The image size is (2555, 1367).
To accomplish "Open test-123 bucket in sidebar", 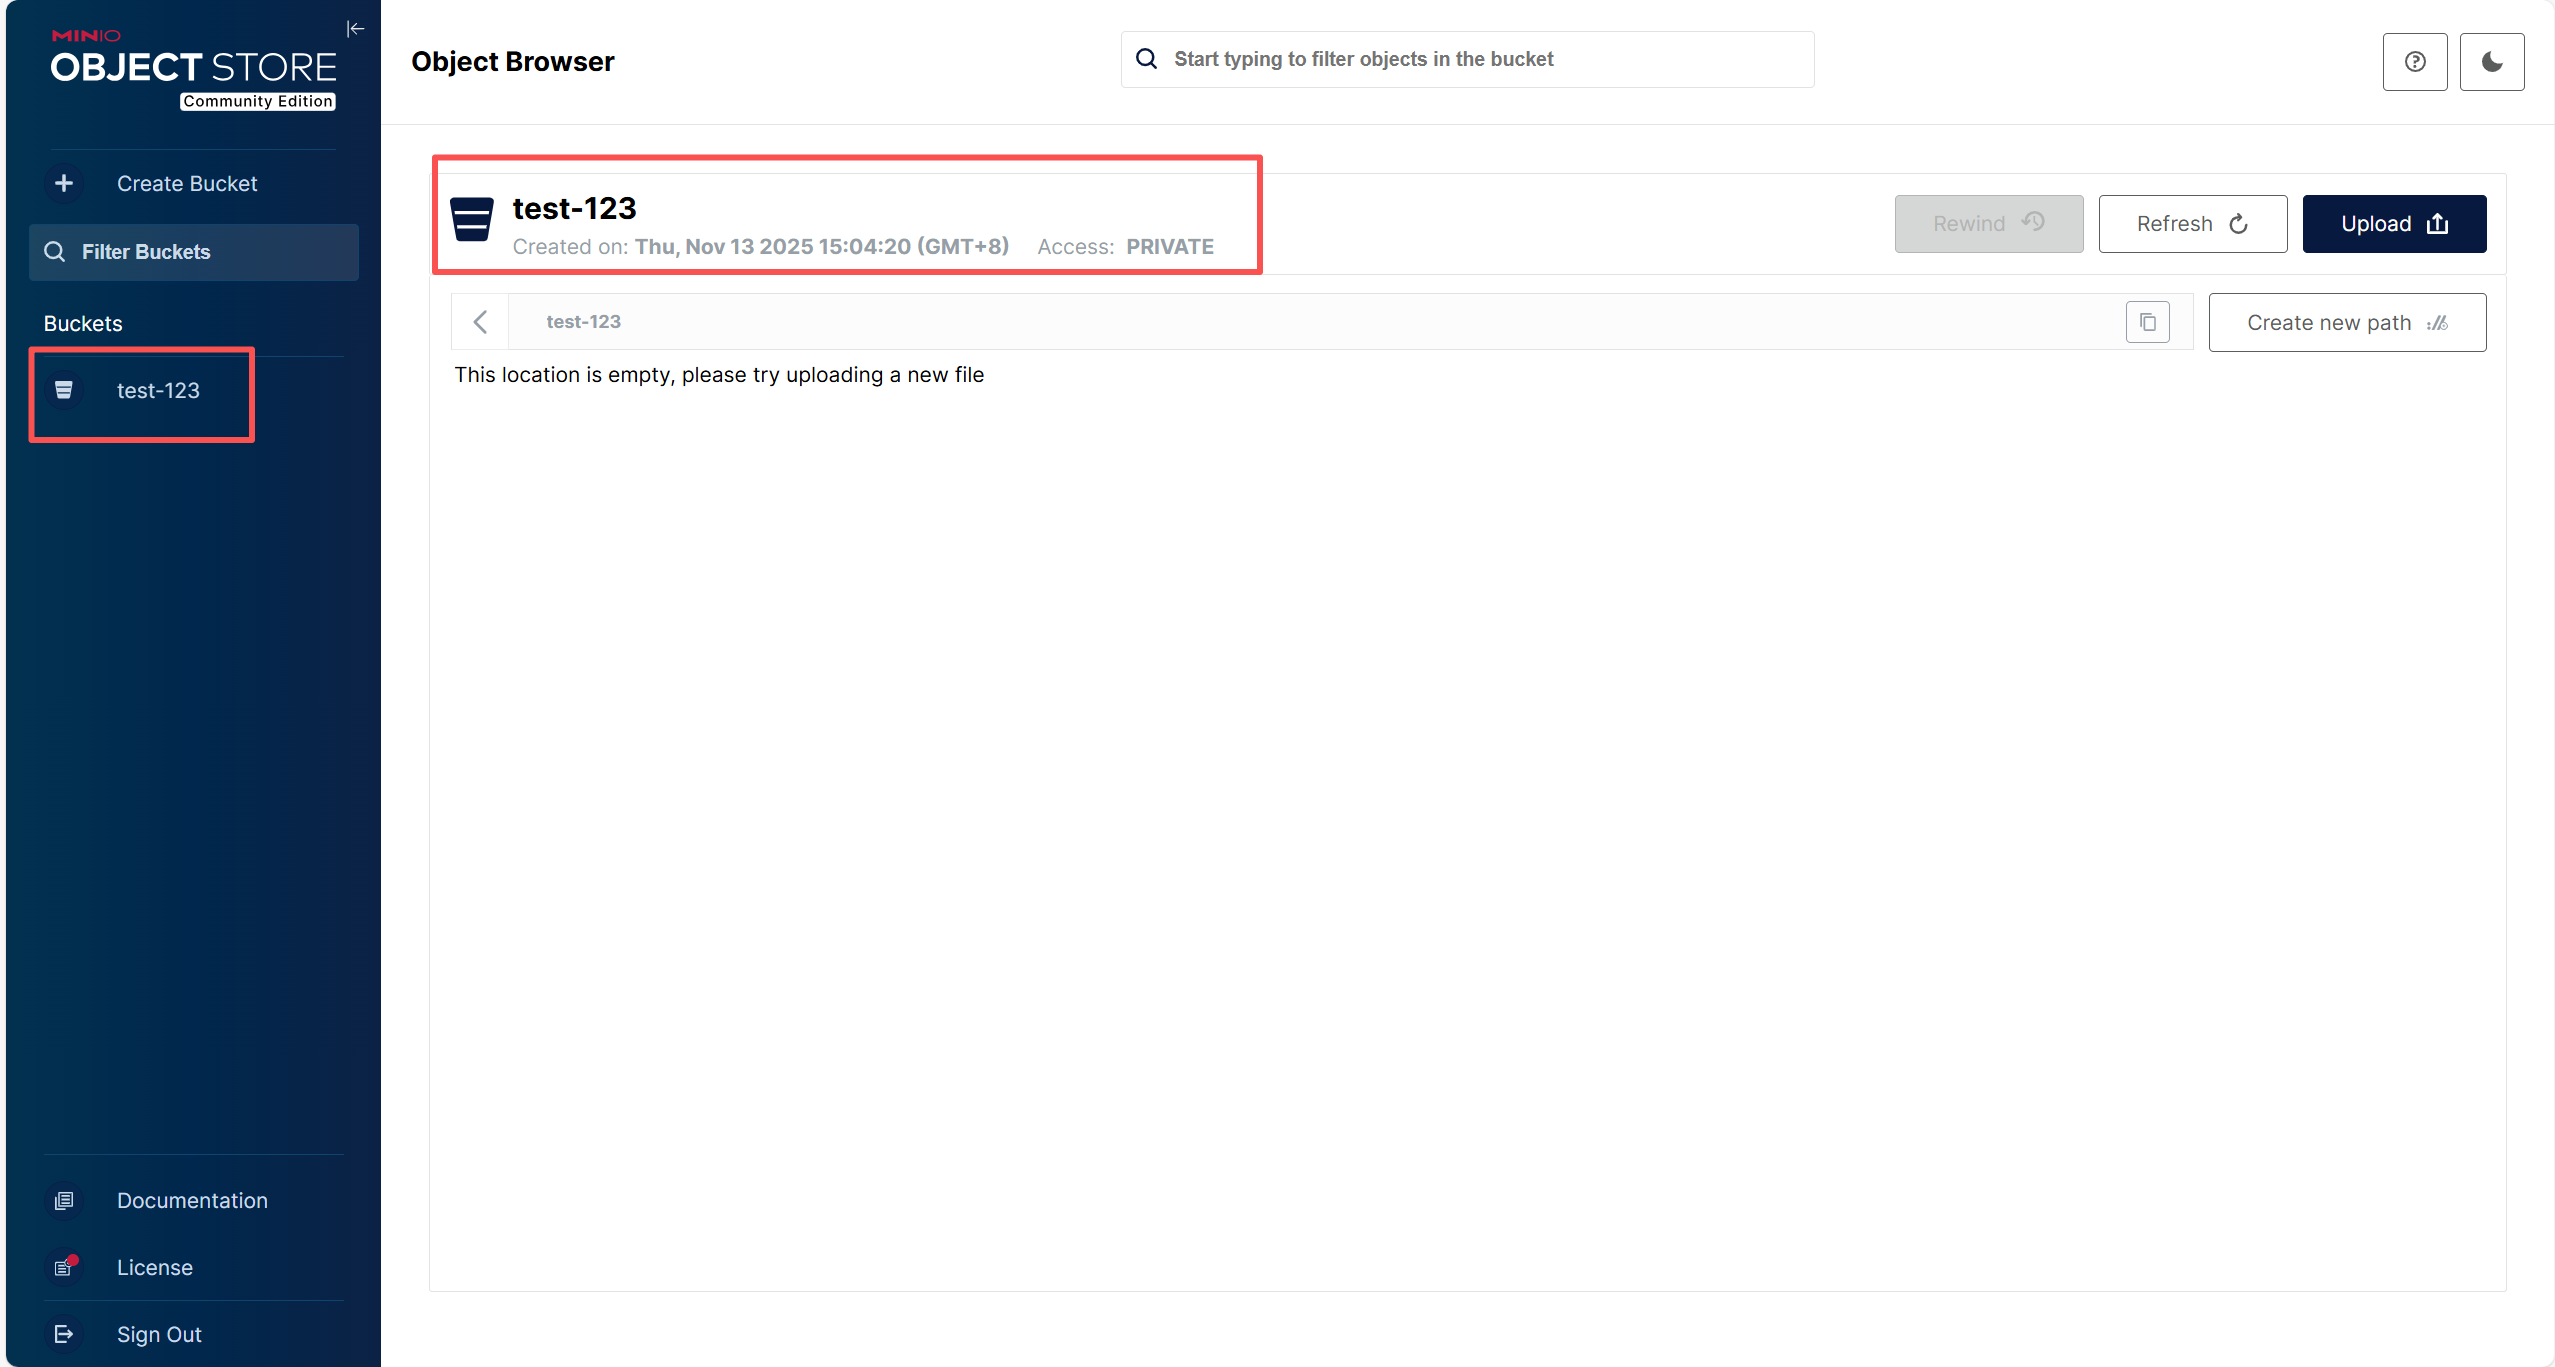I will [x=157, y=391].
